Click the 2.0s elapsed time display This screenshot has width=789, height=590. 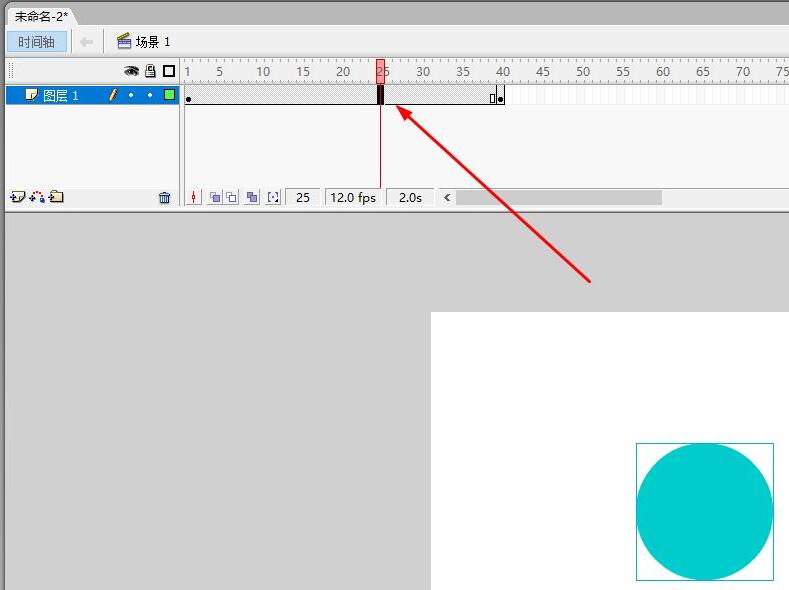tap(410, 198)
